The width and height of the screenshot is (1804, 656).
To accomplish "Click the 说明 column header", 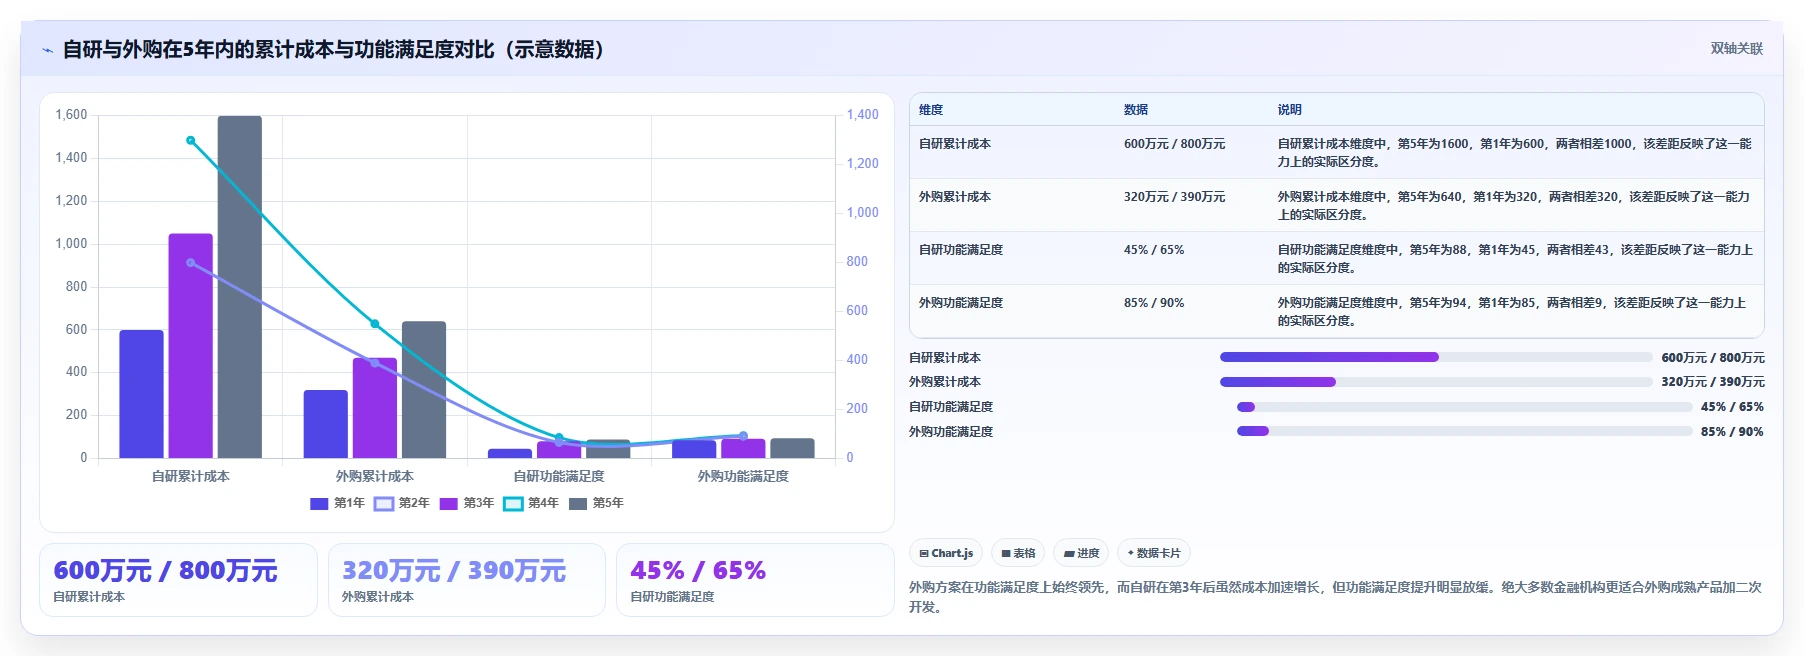I will 1289,110.
